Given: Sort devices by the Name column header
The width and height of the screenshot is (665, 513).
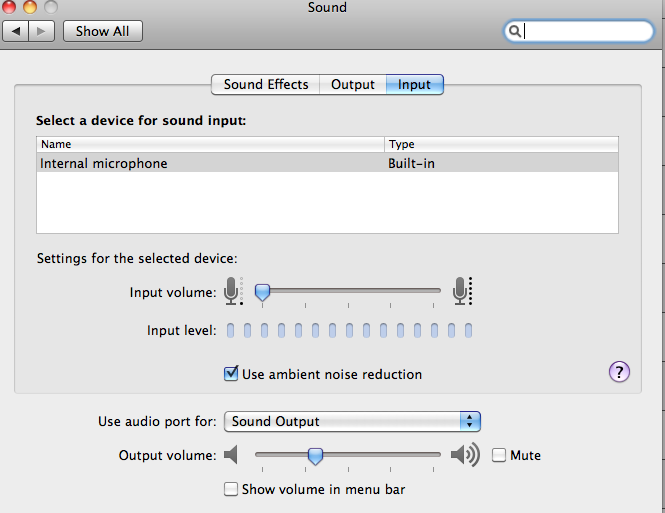Looking at the screenshot, I should [210, 144].
